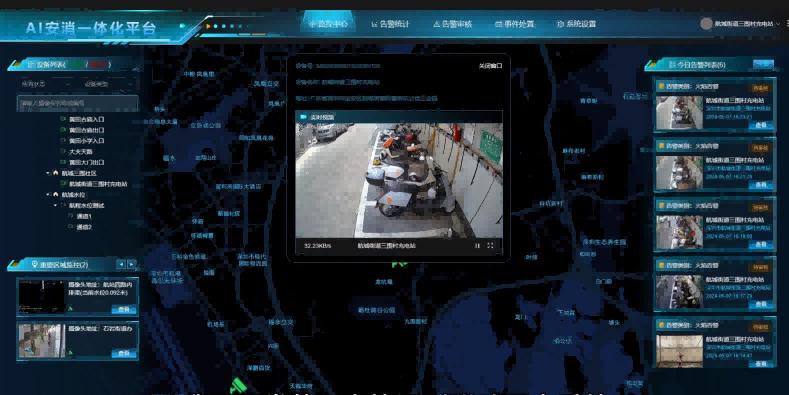The height and width of the screenshot is (395, 789).
Task: Open the third alarm card thumbnail
Action: coord(679,232)
